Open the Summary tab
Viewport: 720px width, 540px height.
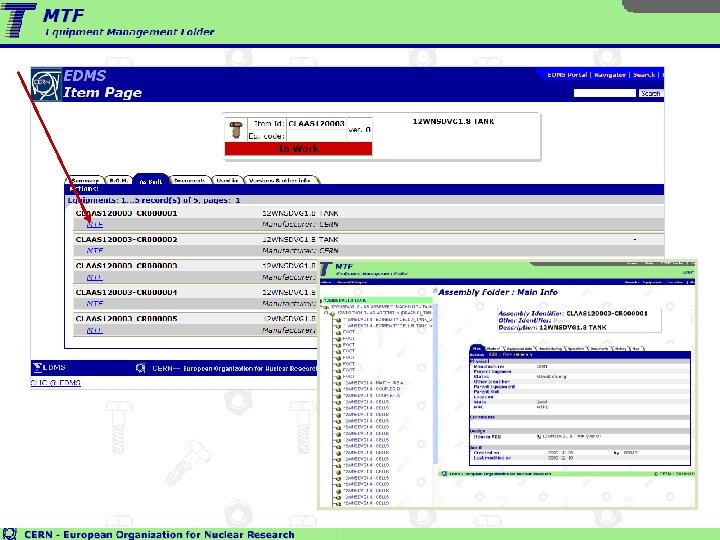[x=84, y=180]
